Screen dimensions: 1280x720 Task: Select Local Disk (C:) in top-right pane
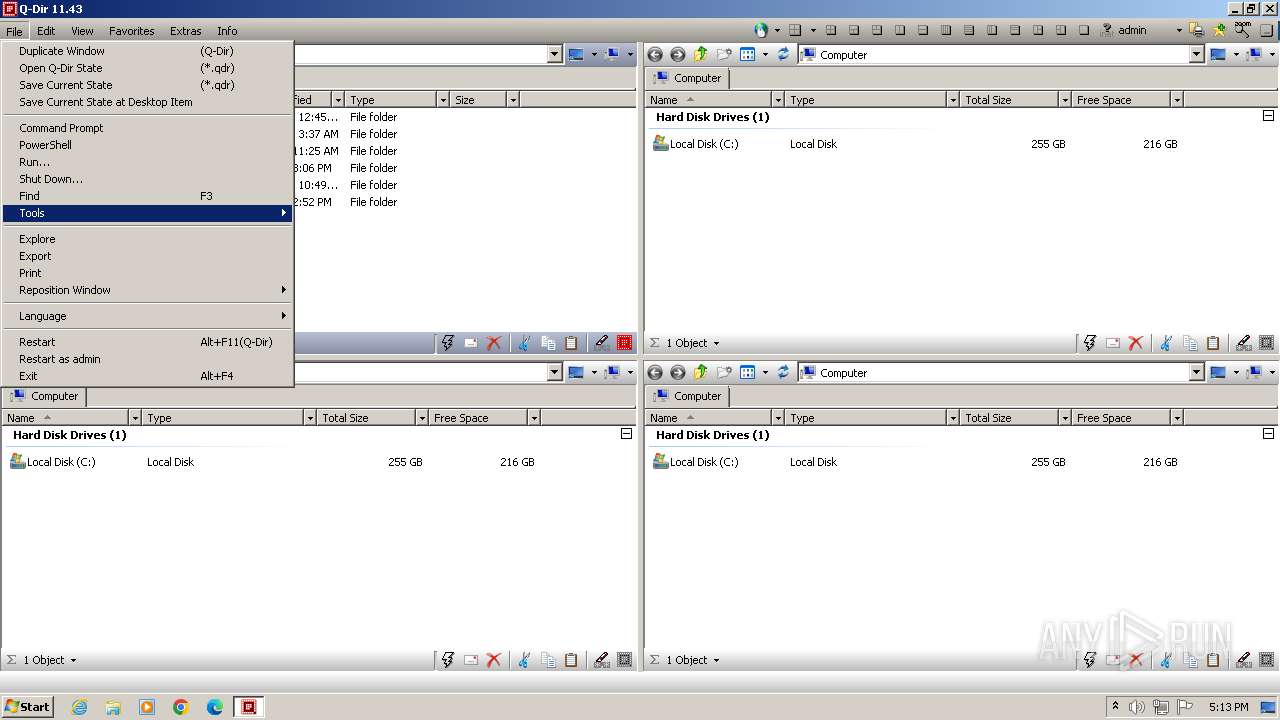[x=696, y=144]
